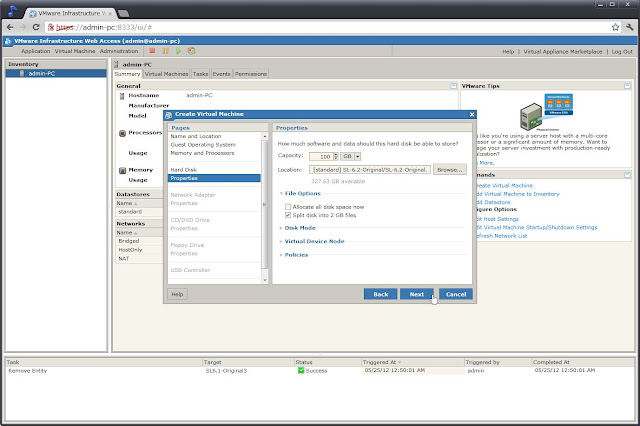Click the browser back arrow
Image resolution: width=640 pixels, height=426 pixels.
(11, 27)
